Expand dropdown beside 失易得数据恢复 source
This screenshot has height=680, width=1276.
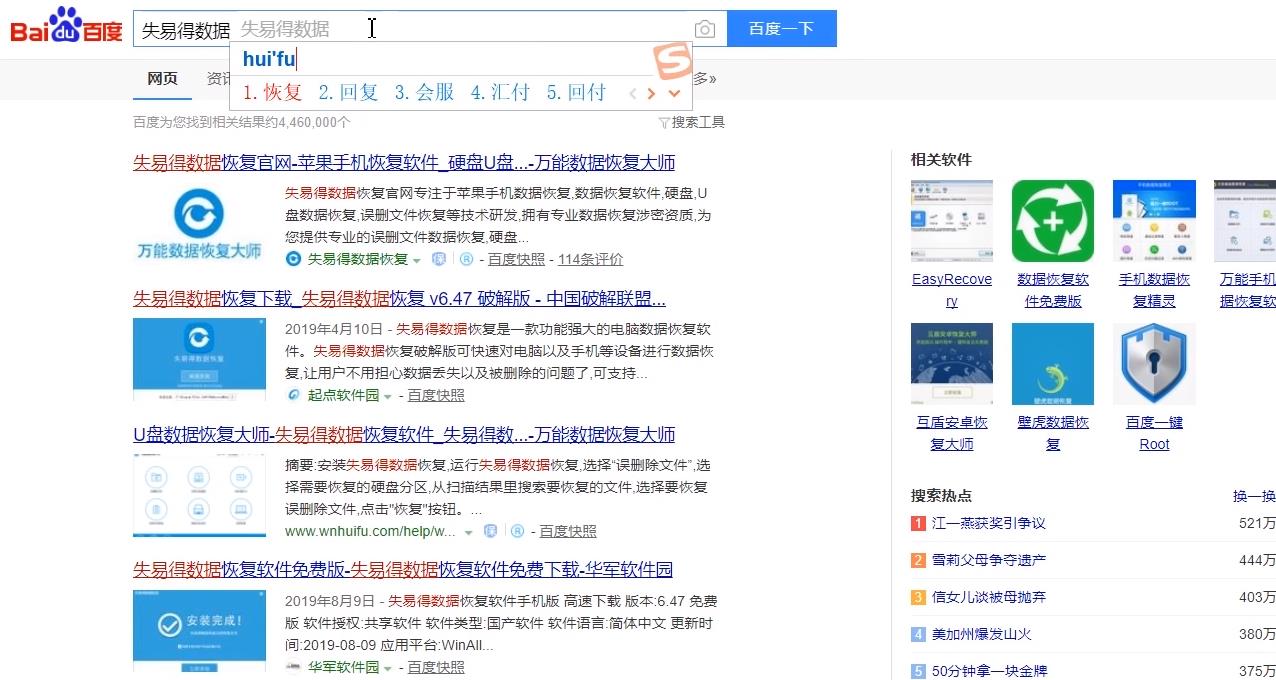(x=417, y=260)
